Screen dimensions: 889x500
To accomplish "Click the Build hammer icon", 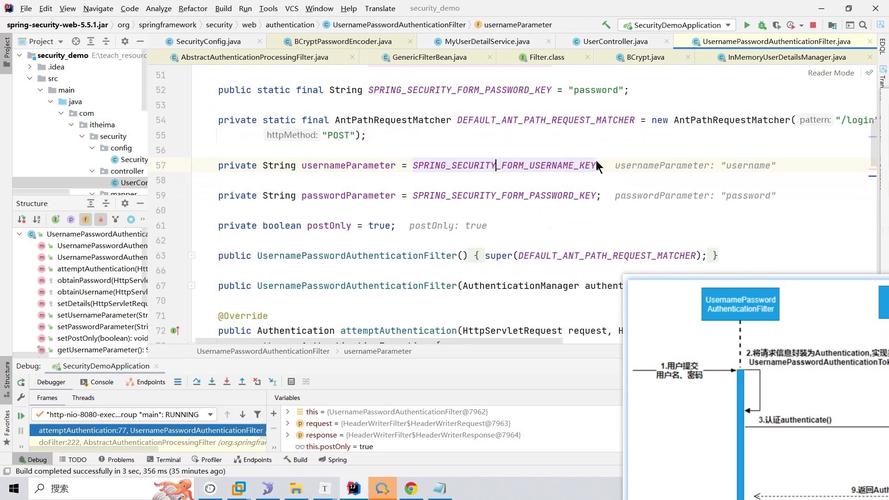I will (606, 24).
